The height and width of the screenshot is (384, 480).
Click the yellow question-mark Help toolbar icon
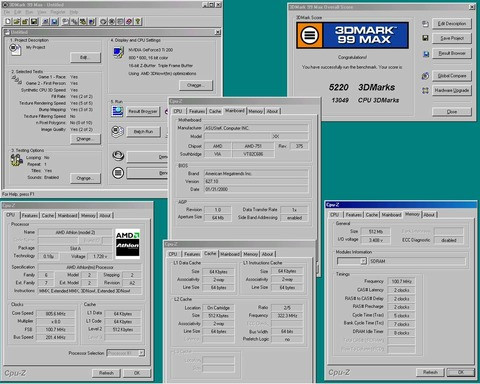pyautogui.click(x=138, y=22)
